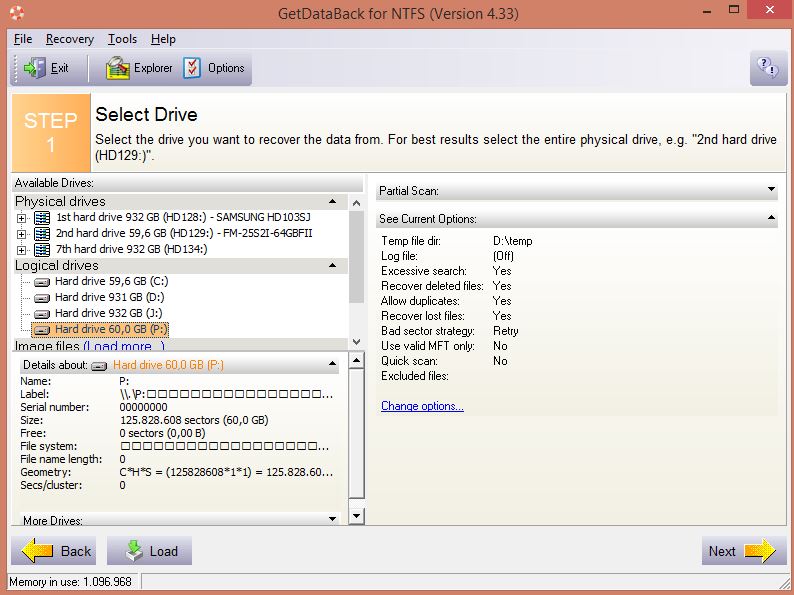The height and width of the screenshot is (595, 794).
Task: Expand the 1st hard drive 932 GB node
Action: coord(21,218)
